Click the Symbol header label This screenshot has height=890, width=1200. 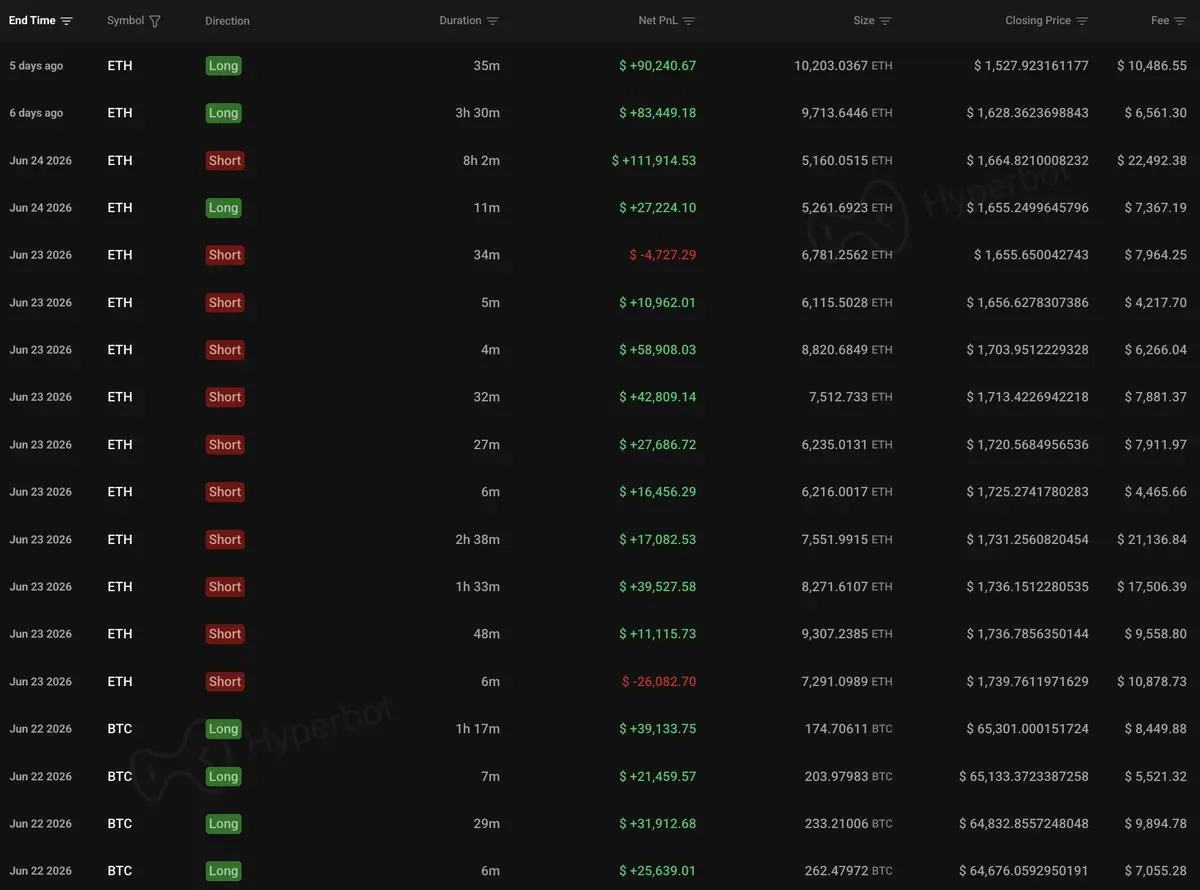(x=125, y=21)
